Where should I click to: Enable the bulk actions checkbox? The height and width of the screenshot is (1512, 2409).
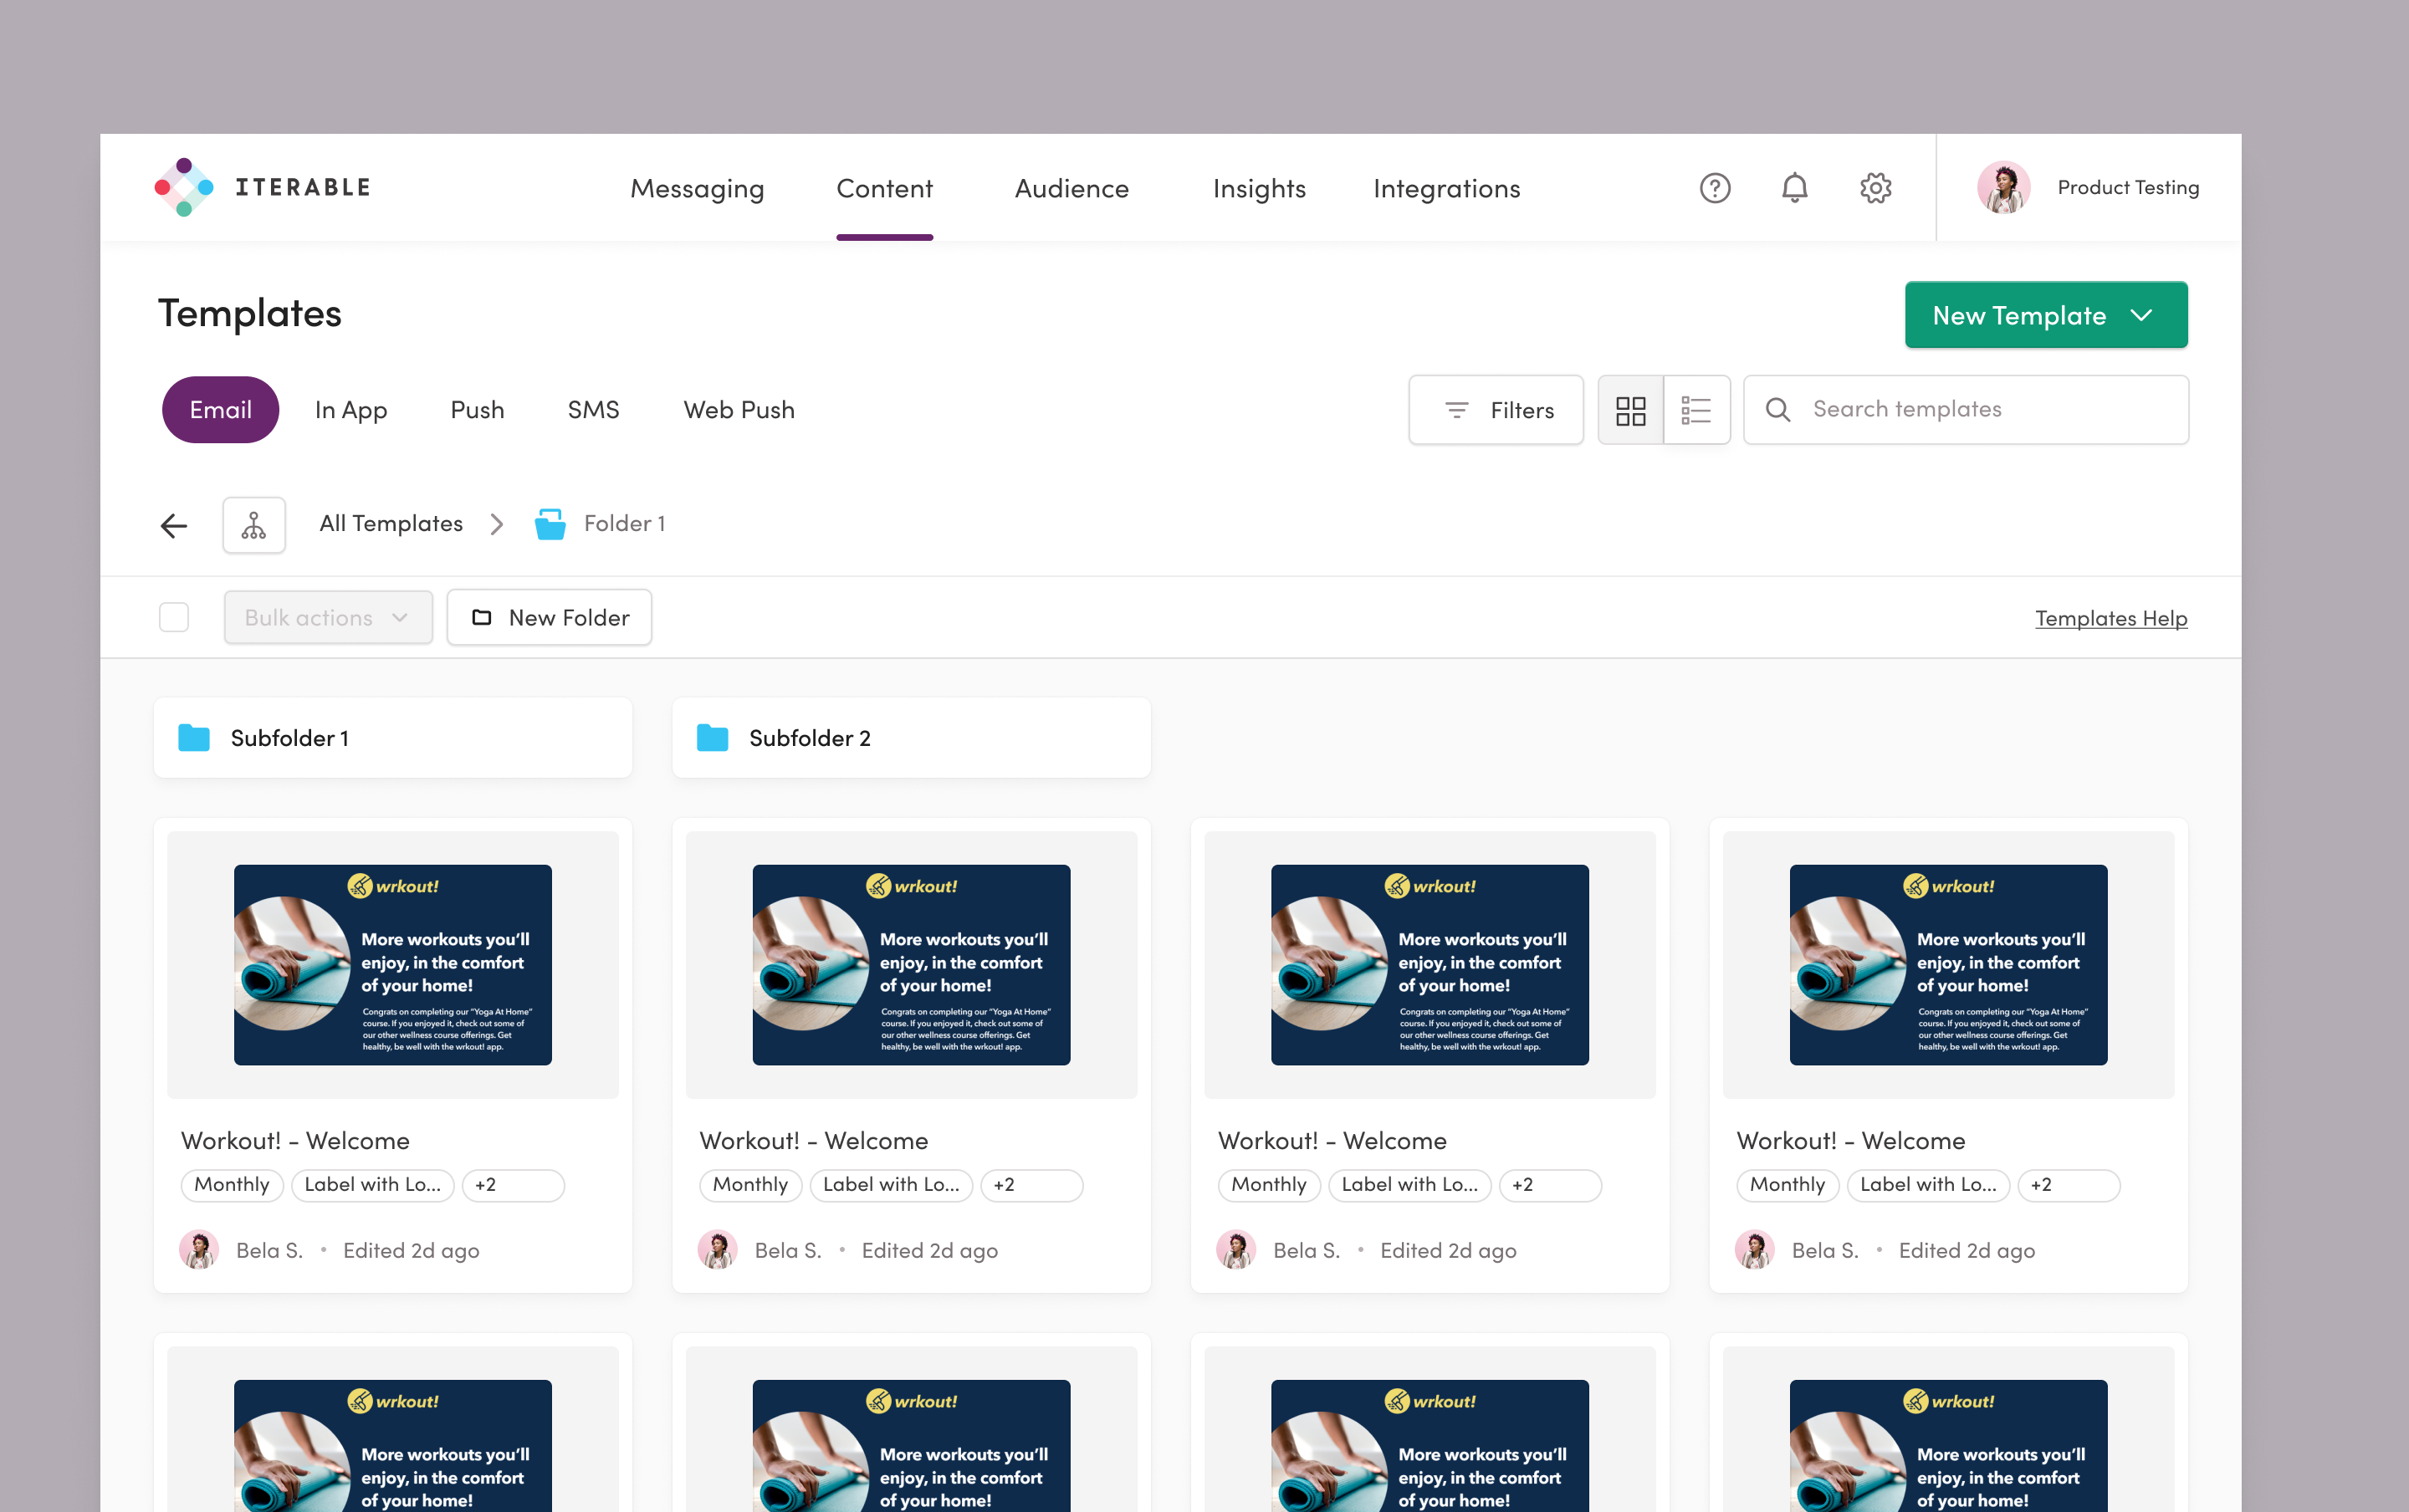coord(176,616)
